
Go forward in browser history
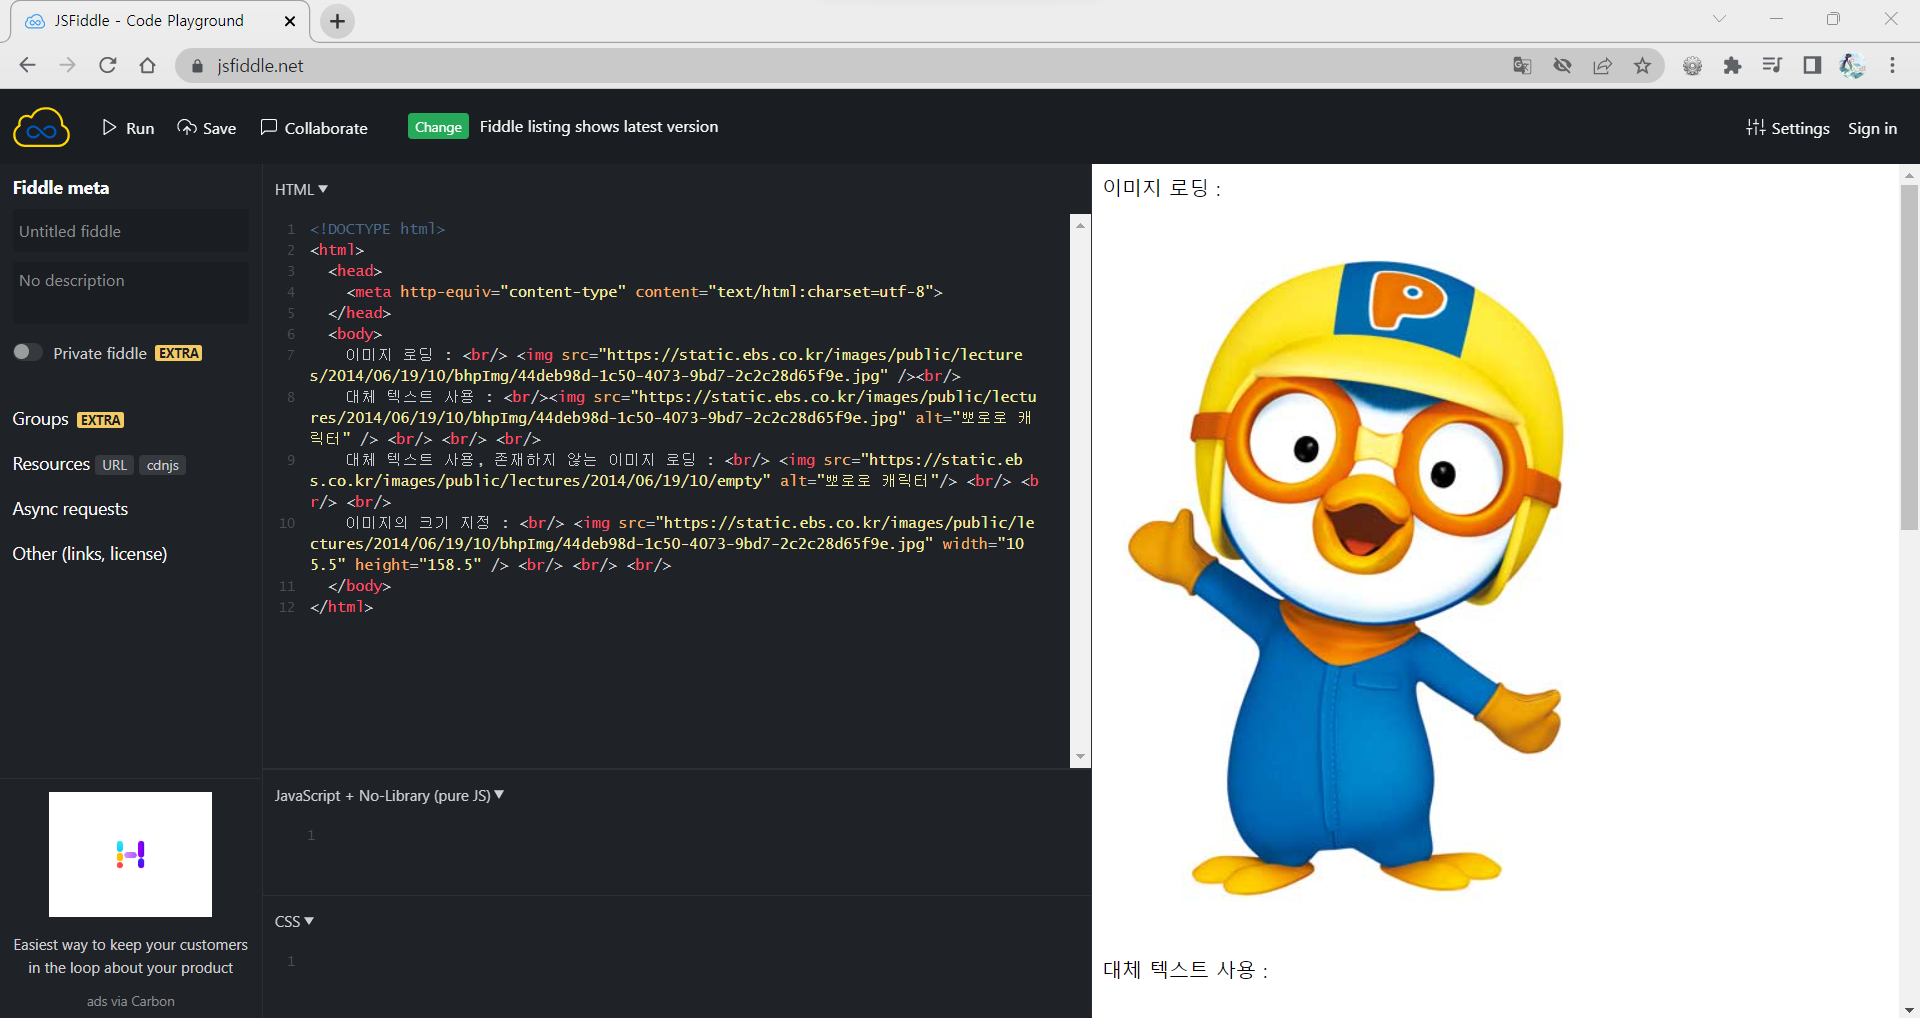coord(68,65)
